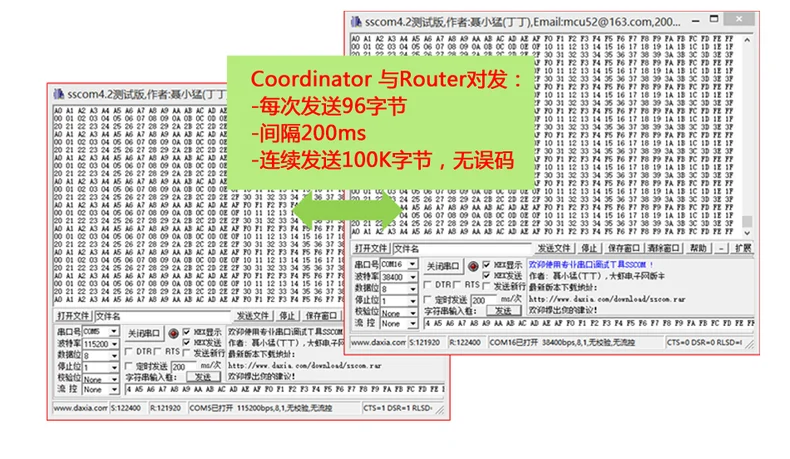Click the hex string input in COM16 window
Screen dimensions: 790x459
(589, 323)
